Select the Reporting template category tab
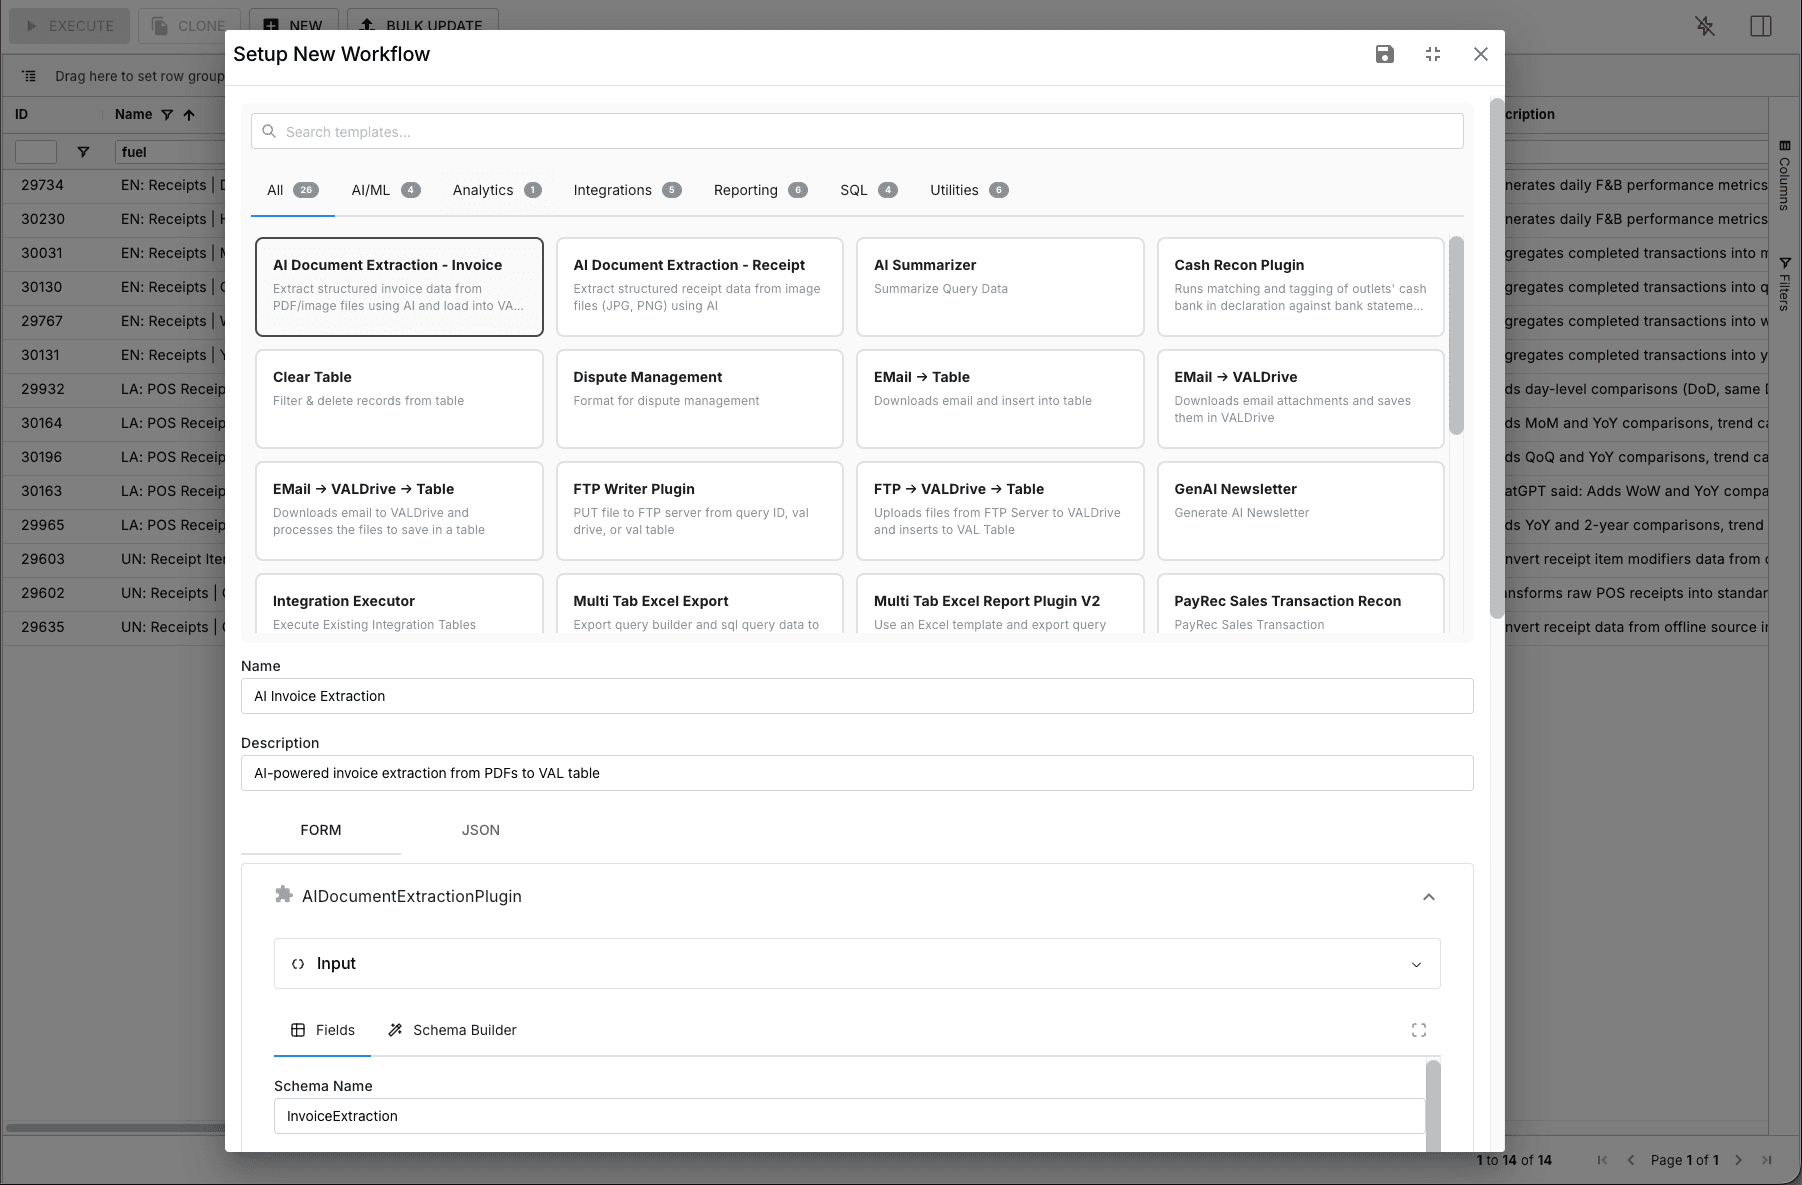The height and width of the screenshot is (1185, 1802). pyautogui.click(x=760, y=190)
